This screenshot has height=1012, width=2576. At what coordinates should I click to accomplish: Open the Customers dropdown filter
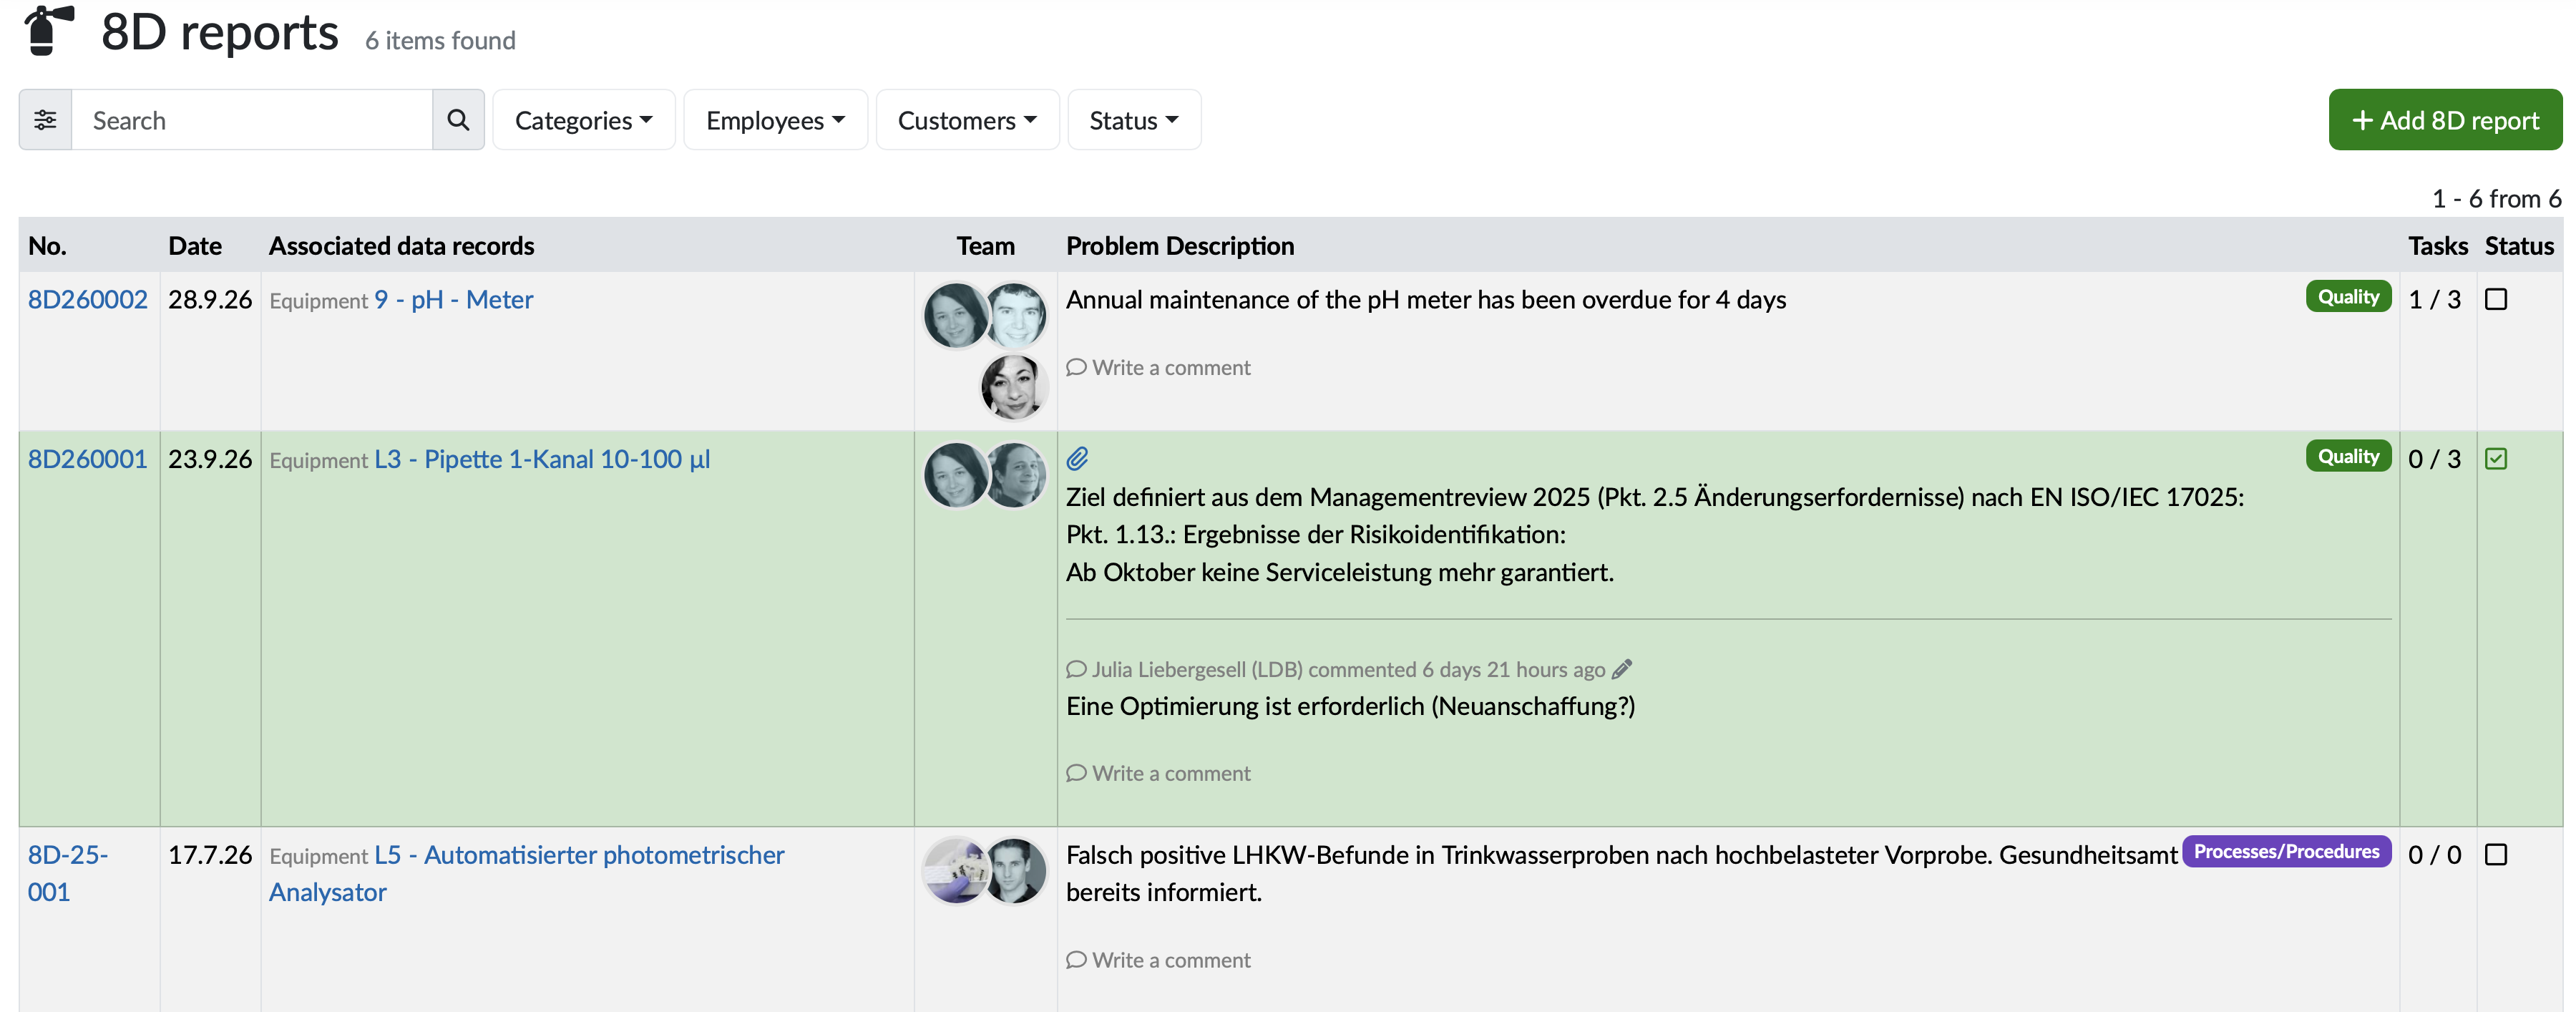967,120
